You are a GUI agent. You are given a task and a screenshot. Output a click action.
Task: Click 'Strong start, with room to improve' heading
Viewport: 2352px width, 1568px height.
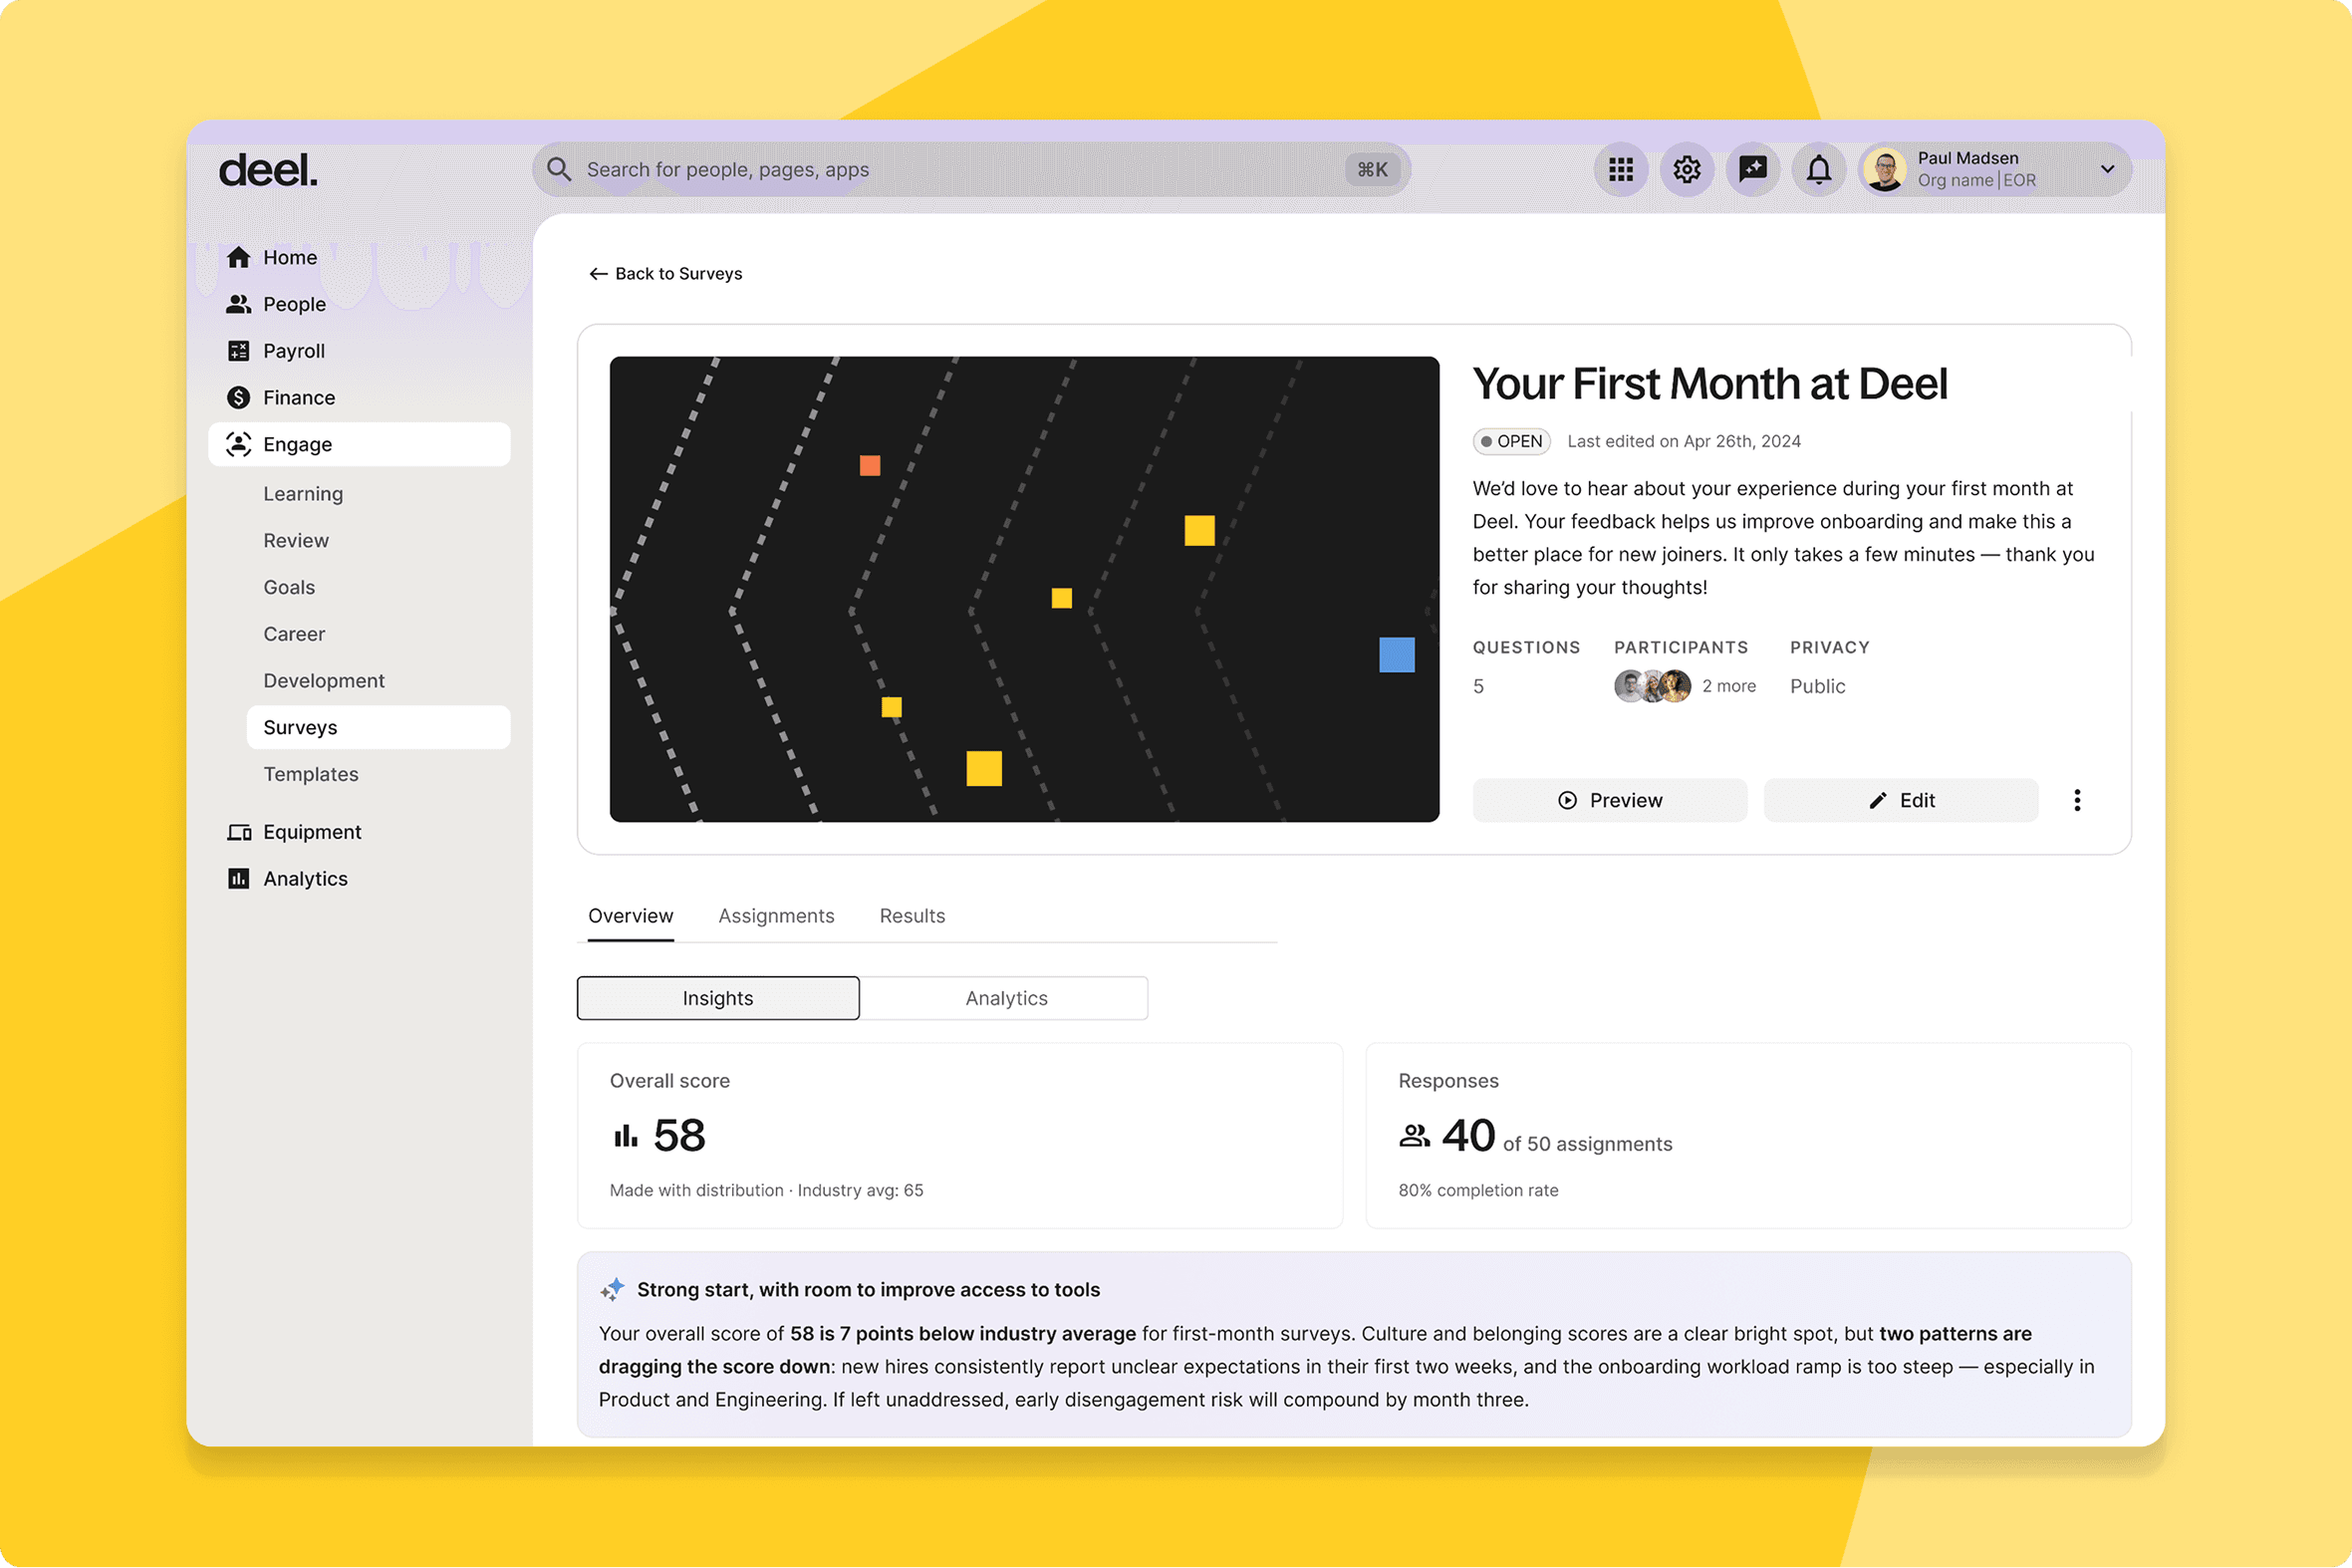[x=868, y=1289]
